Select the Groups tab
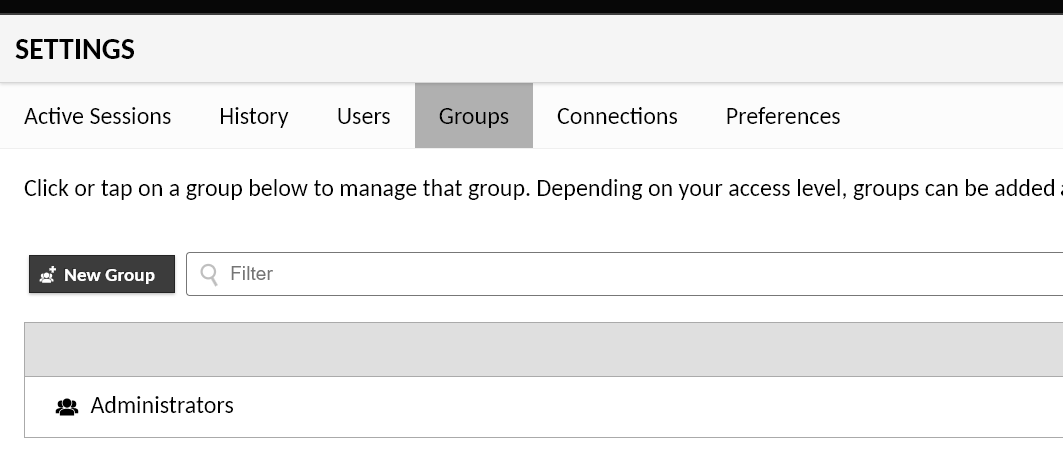The width and height of the screenshot is (1063, 465). click(474, 116)
